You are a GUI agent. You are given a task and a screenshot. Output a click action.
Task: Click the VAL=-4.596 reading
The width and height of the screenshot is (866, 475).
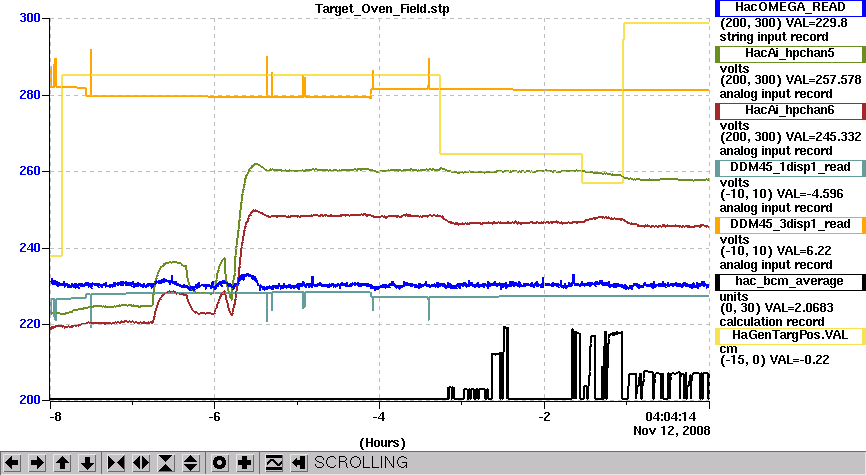coord(810,194)
